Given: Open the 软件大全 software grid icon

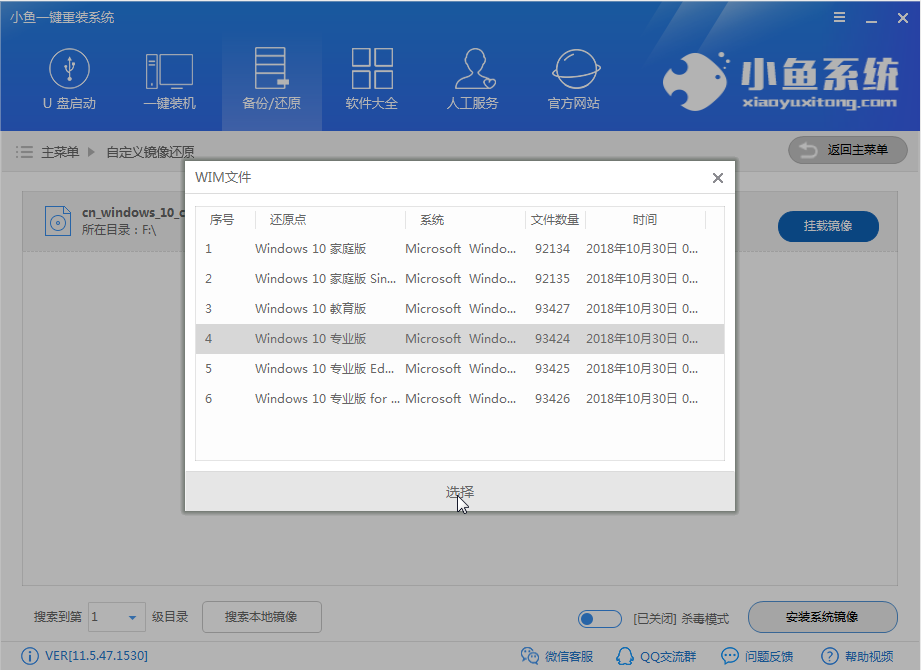Looking at the screenshot, I should (372, 70).
